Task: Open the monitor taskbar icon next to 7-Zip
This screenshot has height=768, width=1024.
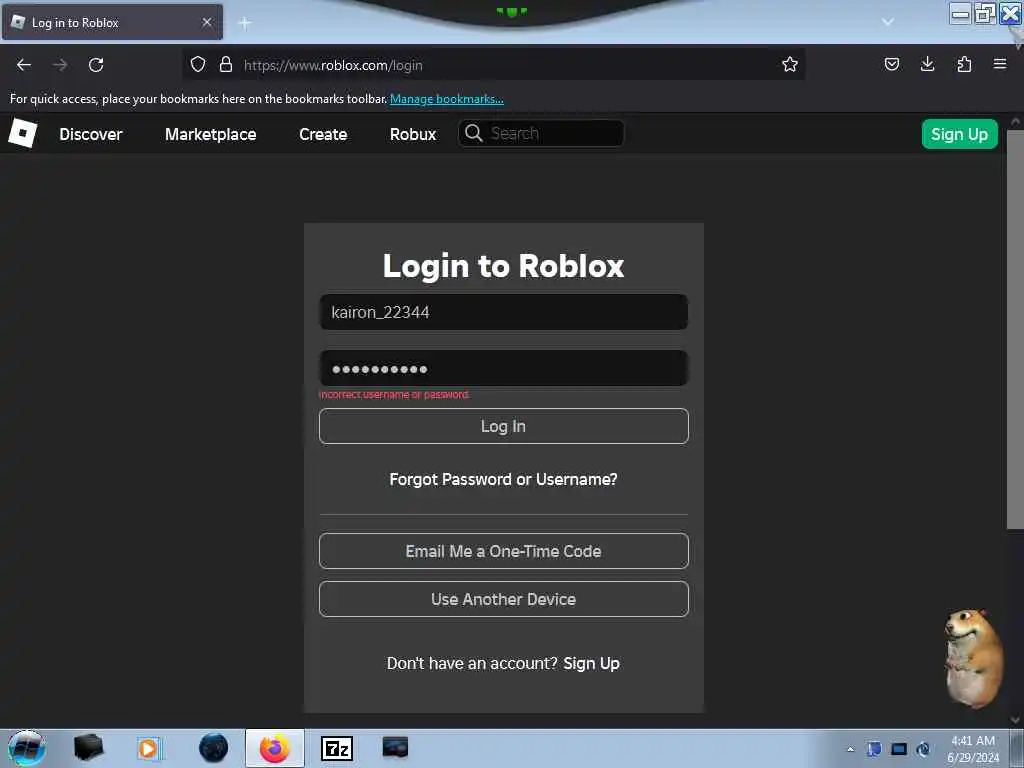Action: (x=395, y=747)
